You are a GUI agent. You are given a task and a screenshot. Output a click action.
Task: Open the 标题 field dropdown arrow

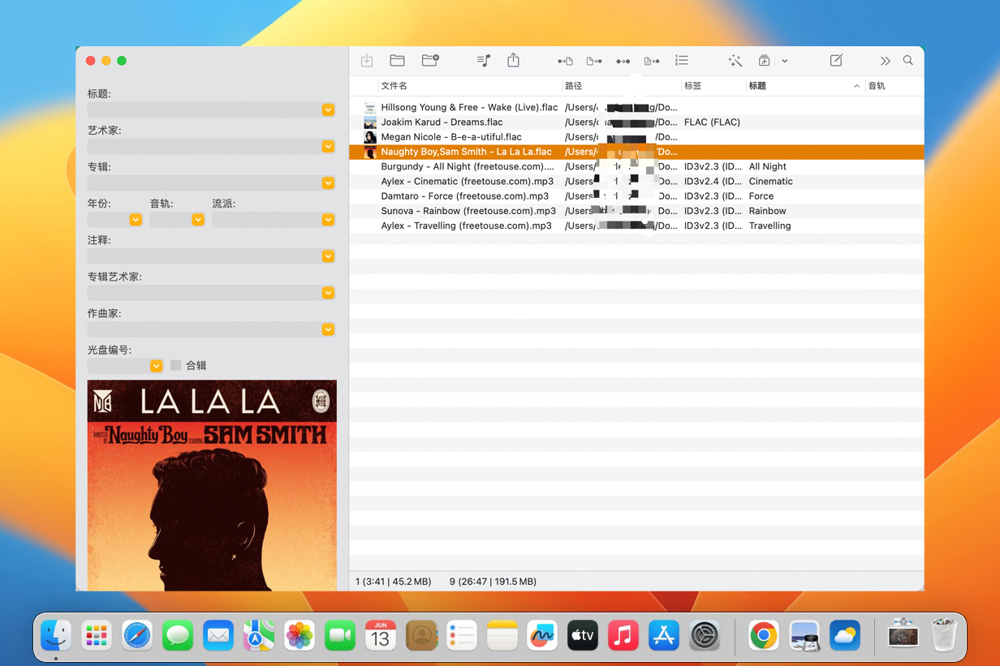pos(328,110)
